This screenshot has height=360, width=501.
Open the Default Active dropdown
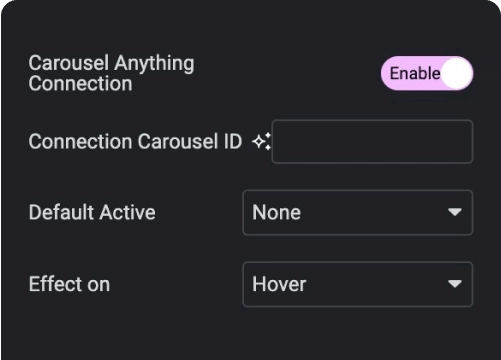point(358,213)
